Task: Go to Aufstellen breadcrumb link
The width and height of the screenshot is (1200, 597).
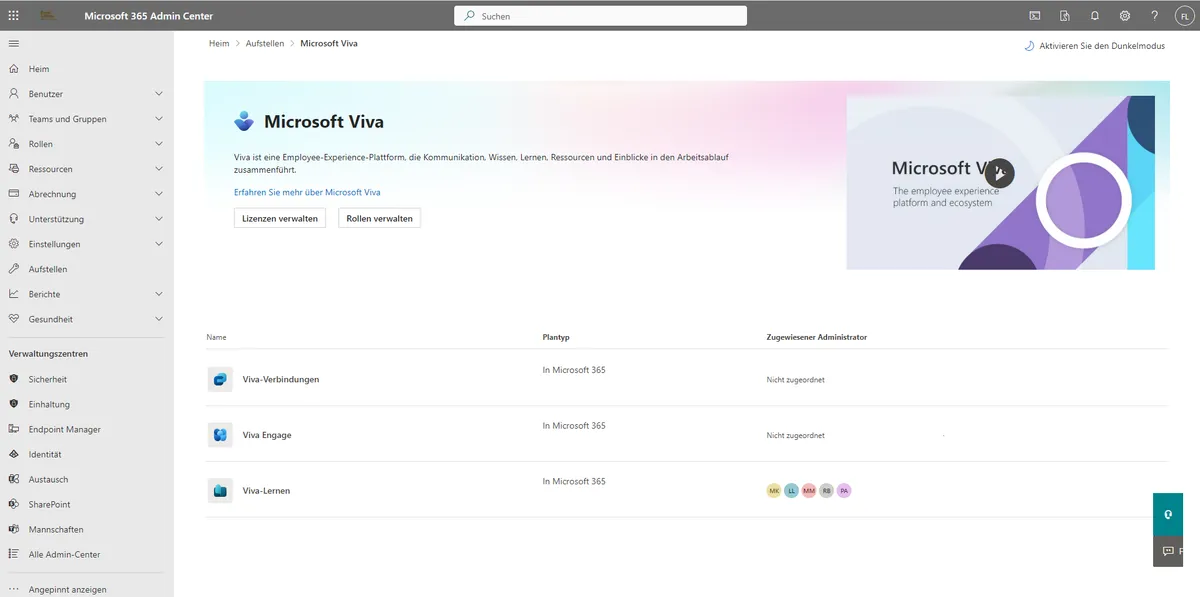Action: pyautogui.click(x=266, y=44)
